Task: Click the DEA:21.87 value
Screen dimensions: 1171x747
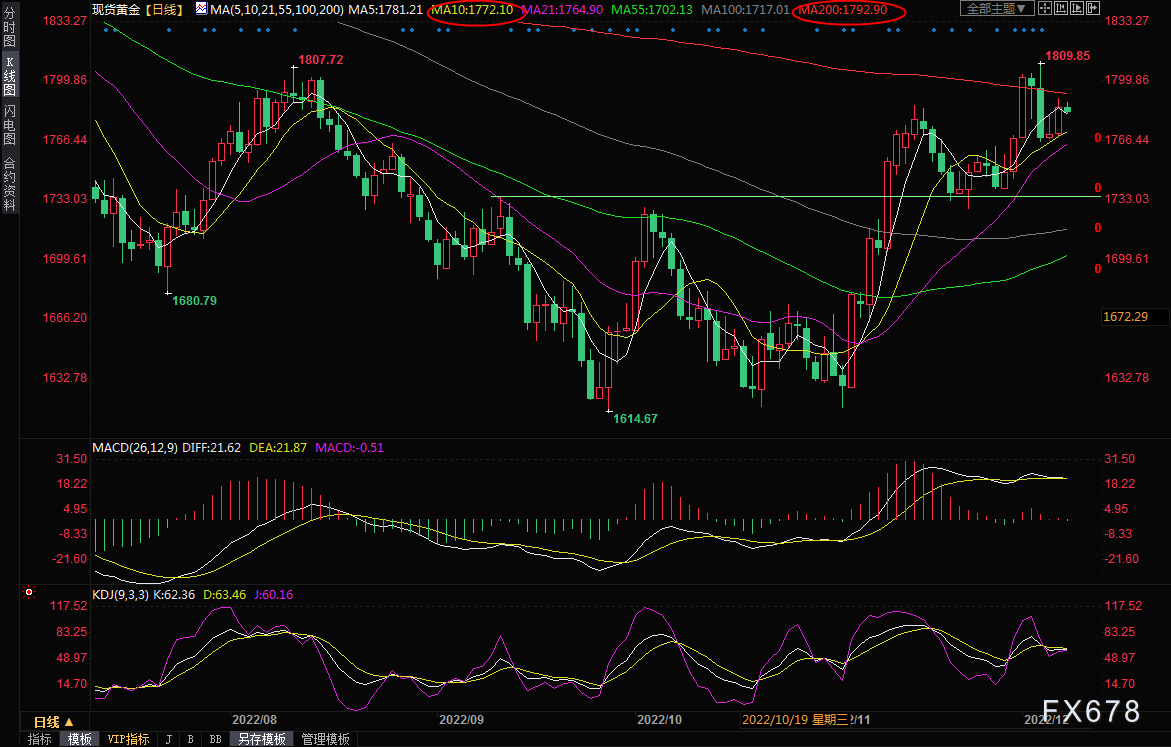Action: coord(278,447)
